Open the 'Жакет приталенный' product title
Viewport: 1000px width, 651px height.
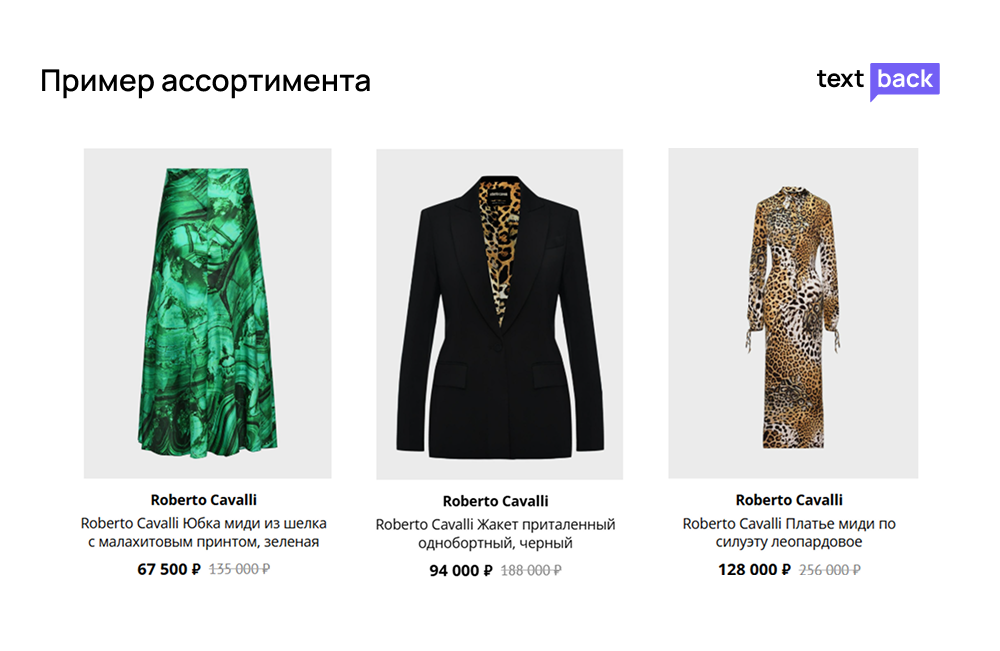pos(496,534)
